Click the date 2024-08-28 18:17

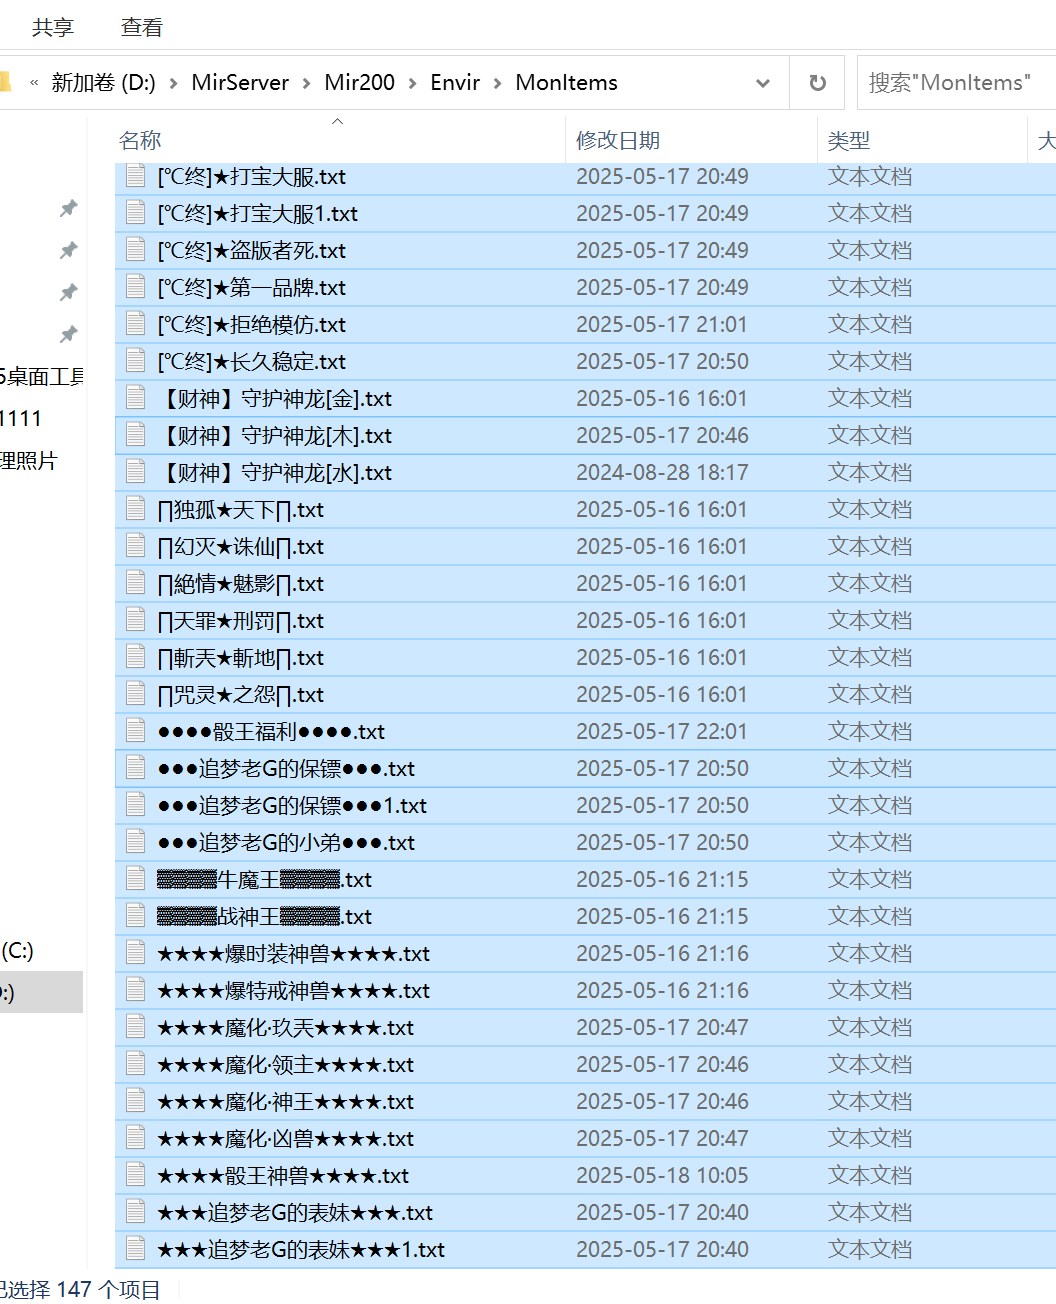click(x=662, y=472)
